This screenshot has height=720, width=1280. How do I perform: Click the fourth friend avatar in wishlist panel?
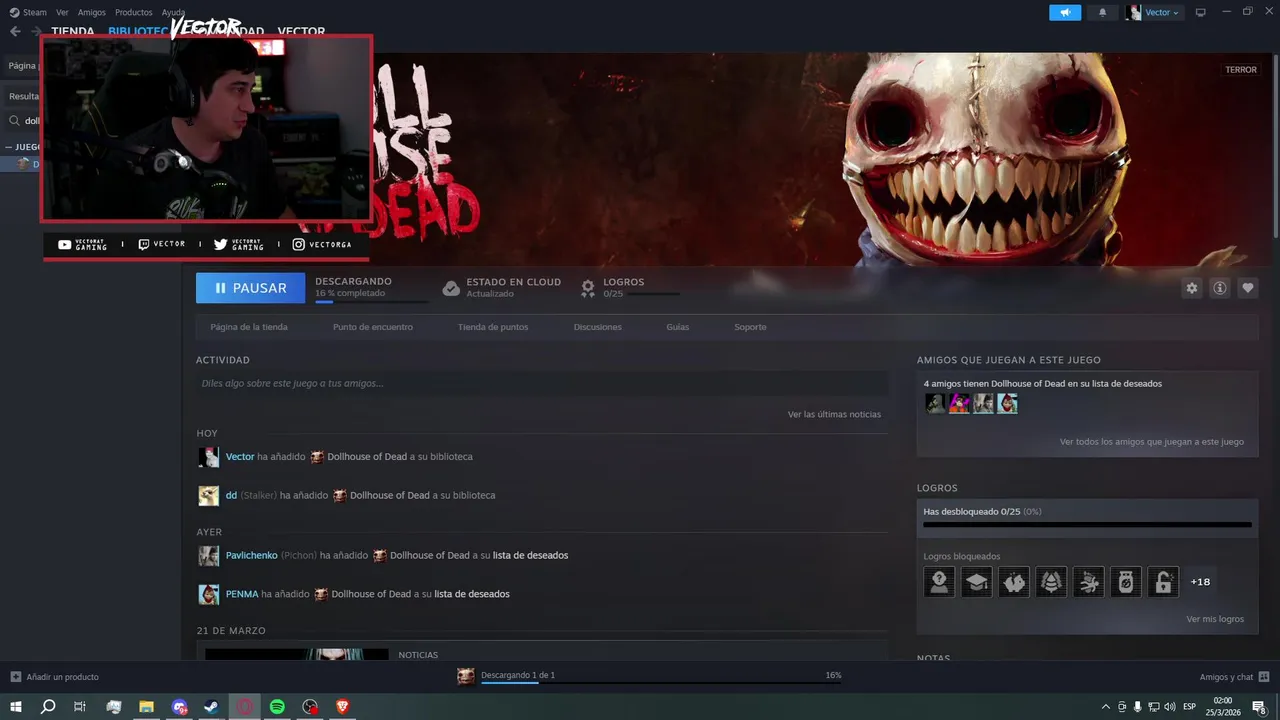(1007, 403)
